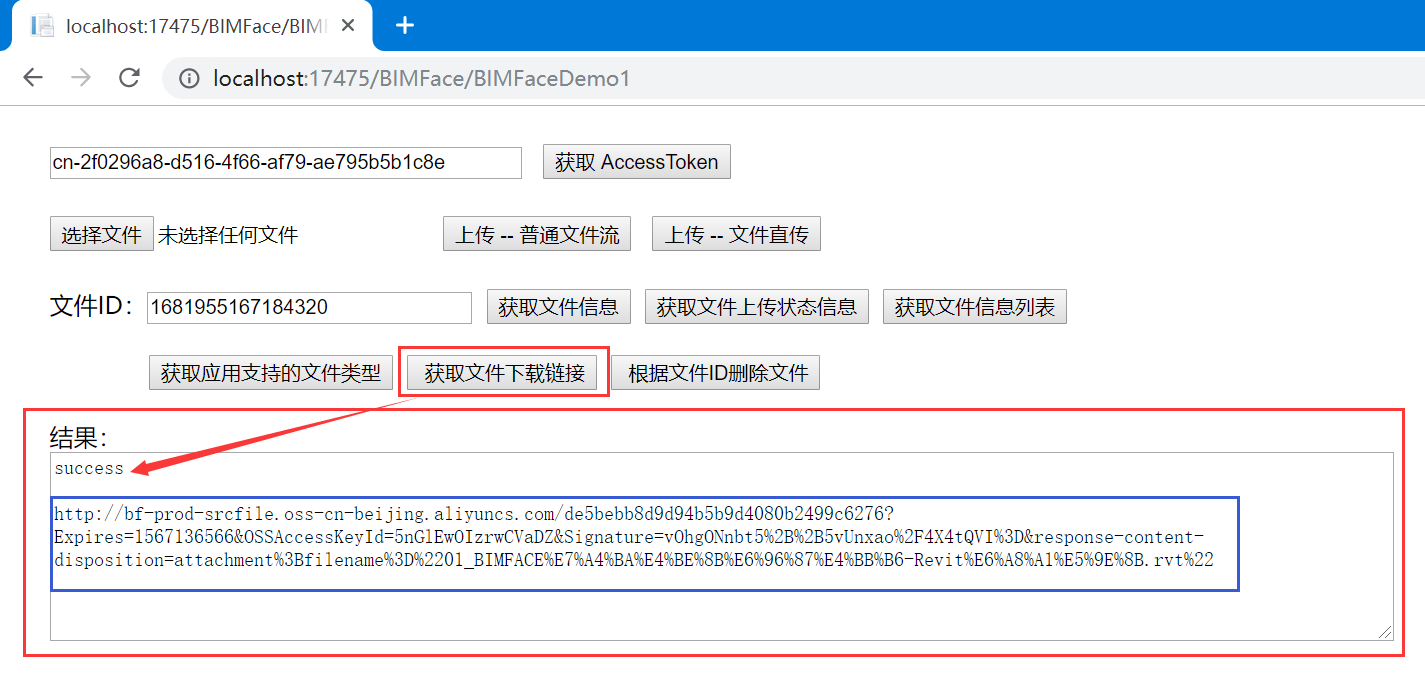This screenshot has height=676, width=1425.
Task: Close the localhost:17475 browser tab
Action: 348,25
